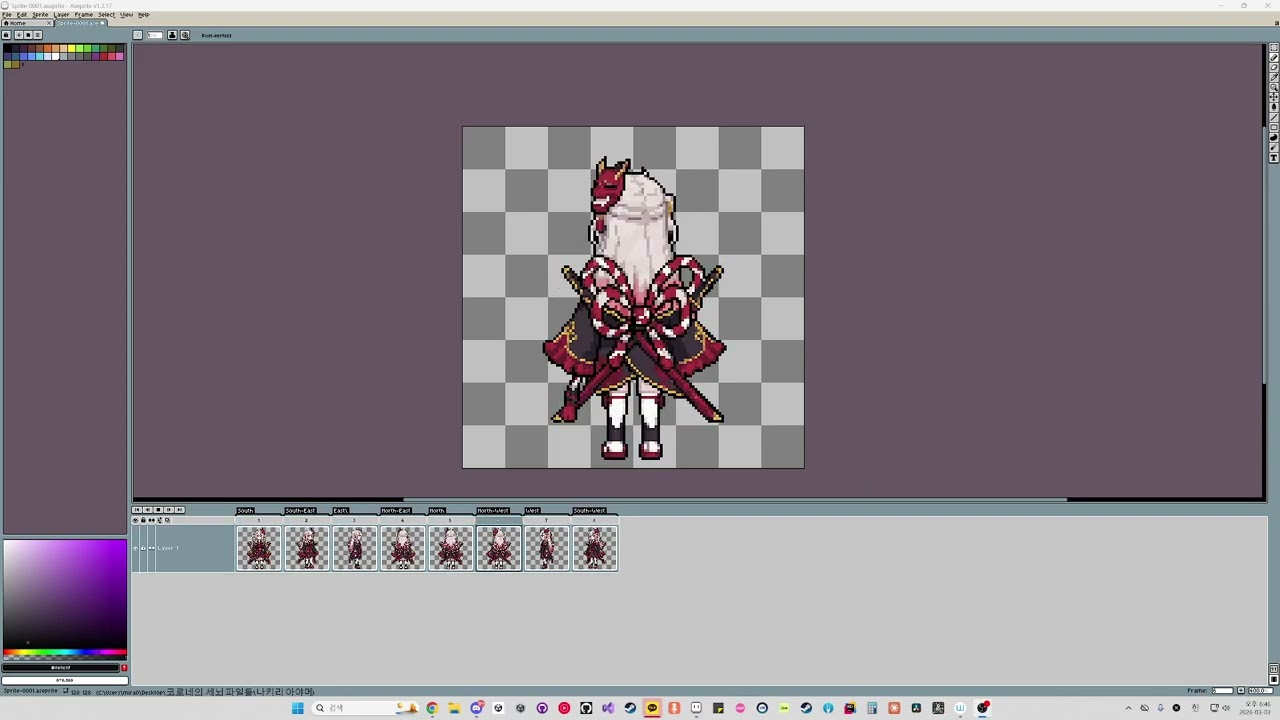Viewport: 1280px width, 720px height.
Task: Open the Edit menu
Action: pos(22,15)
